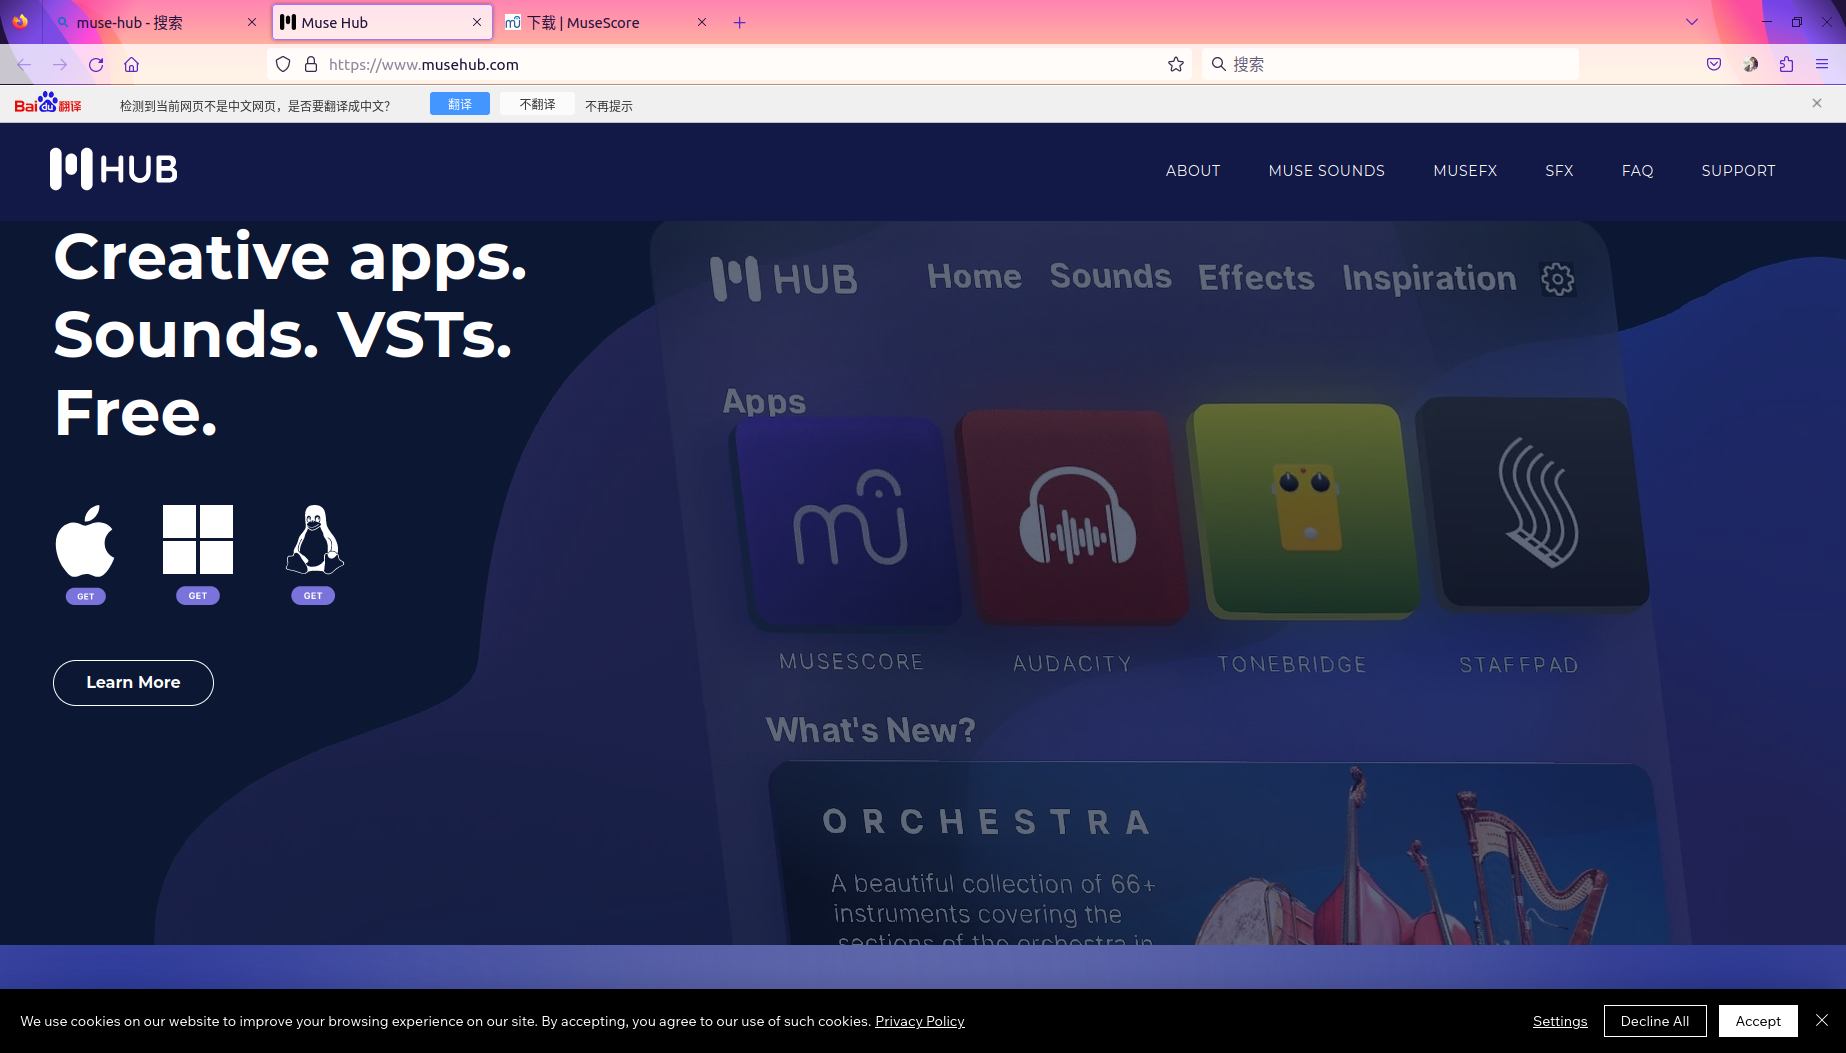The height and width of the screenshot is (1053, 1846).
Task: Open the Firefox extensions icon
Action: coord(1786,65)
